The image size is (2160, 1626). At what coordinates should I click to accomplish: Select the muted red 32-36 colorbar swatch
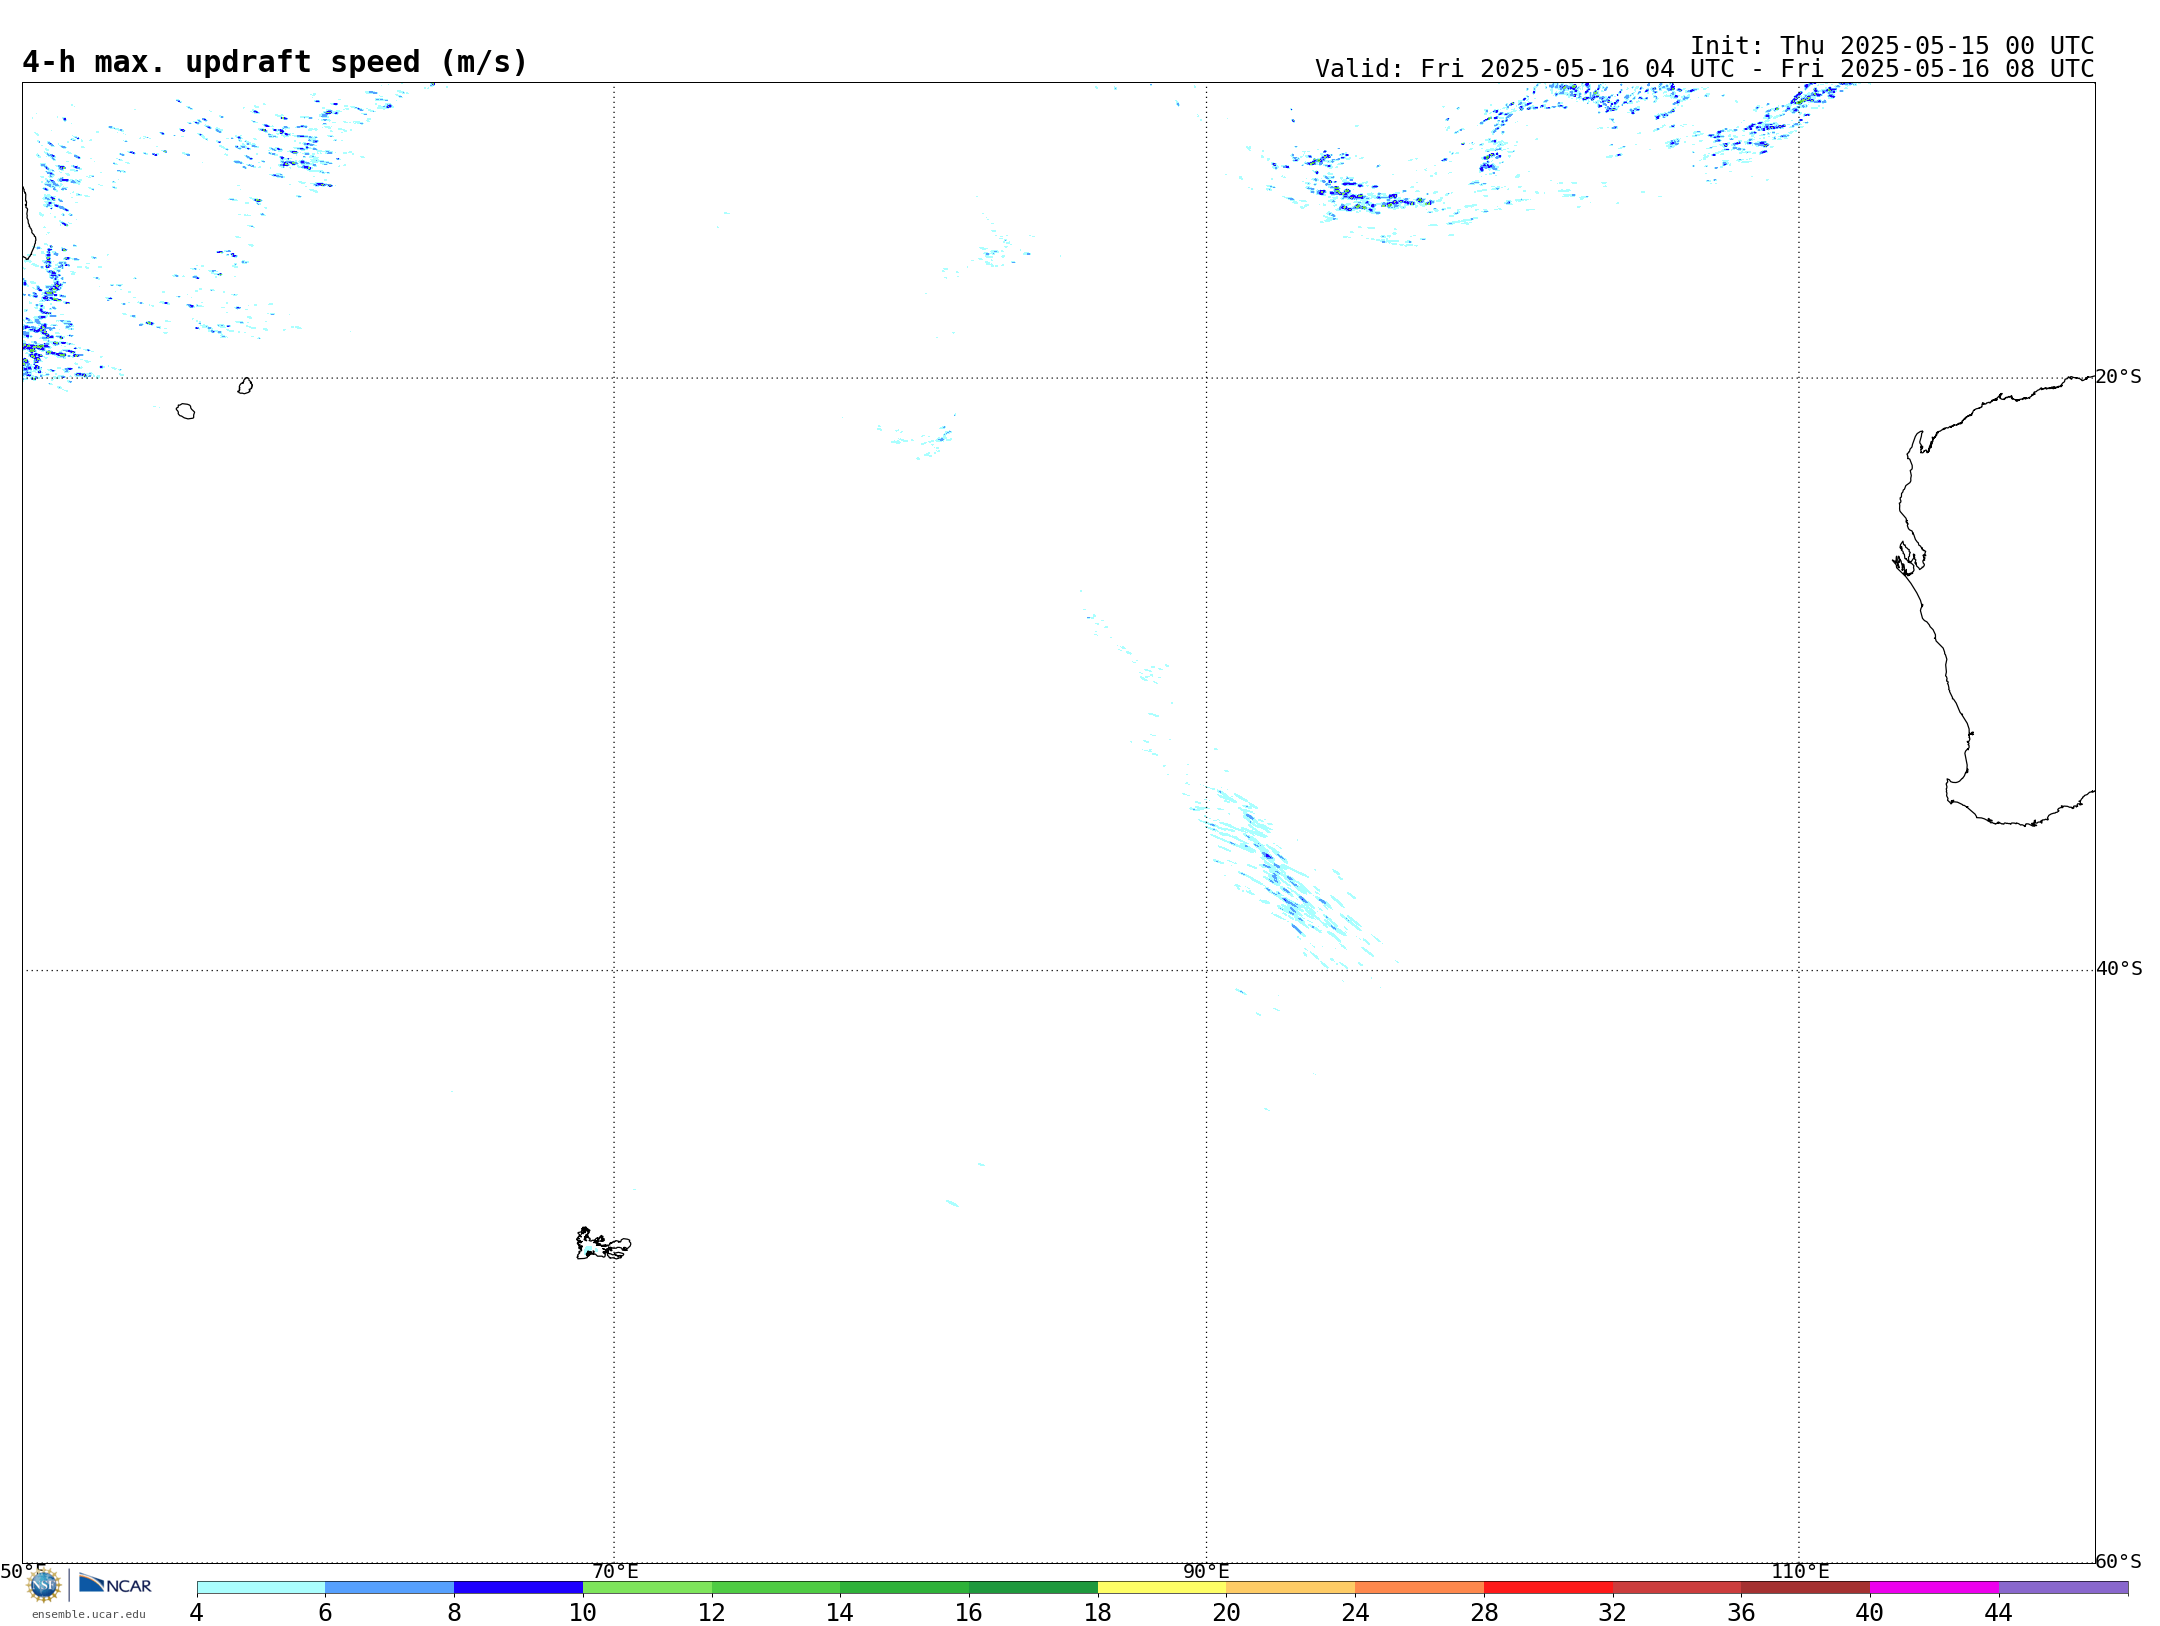(x=1677, y=1588)
